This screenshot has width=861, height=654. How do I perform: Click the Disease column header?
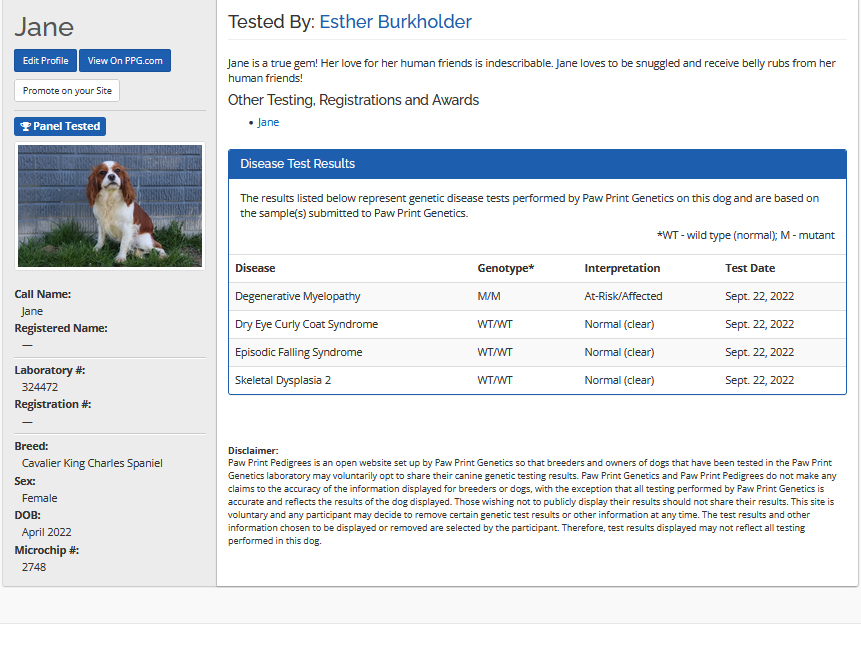[x=255, y=268]
